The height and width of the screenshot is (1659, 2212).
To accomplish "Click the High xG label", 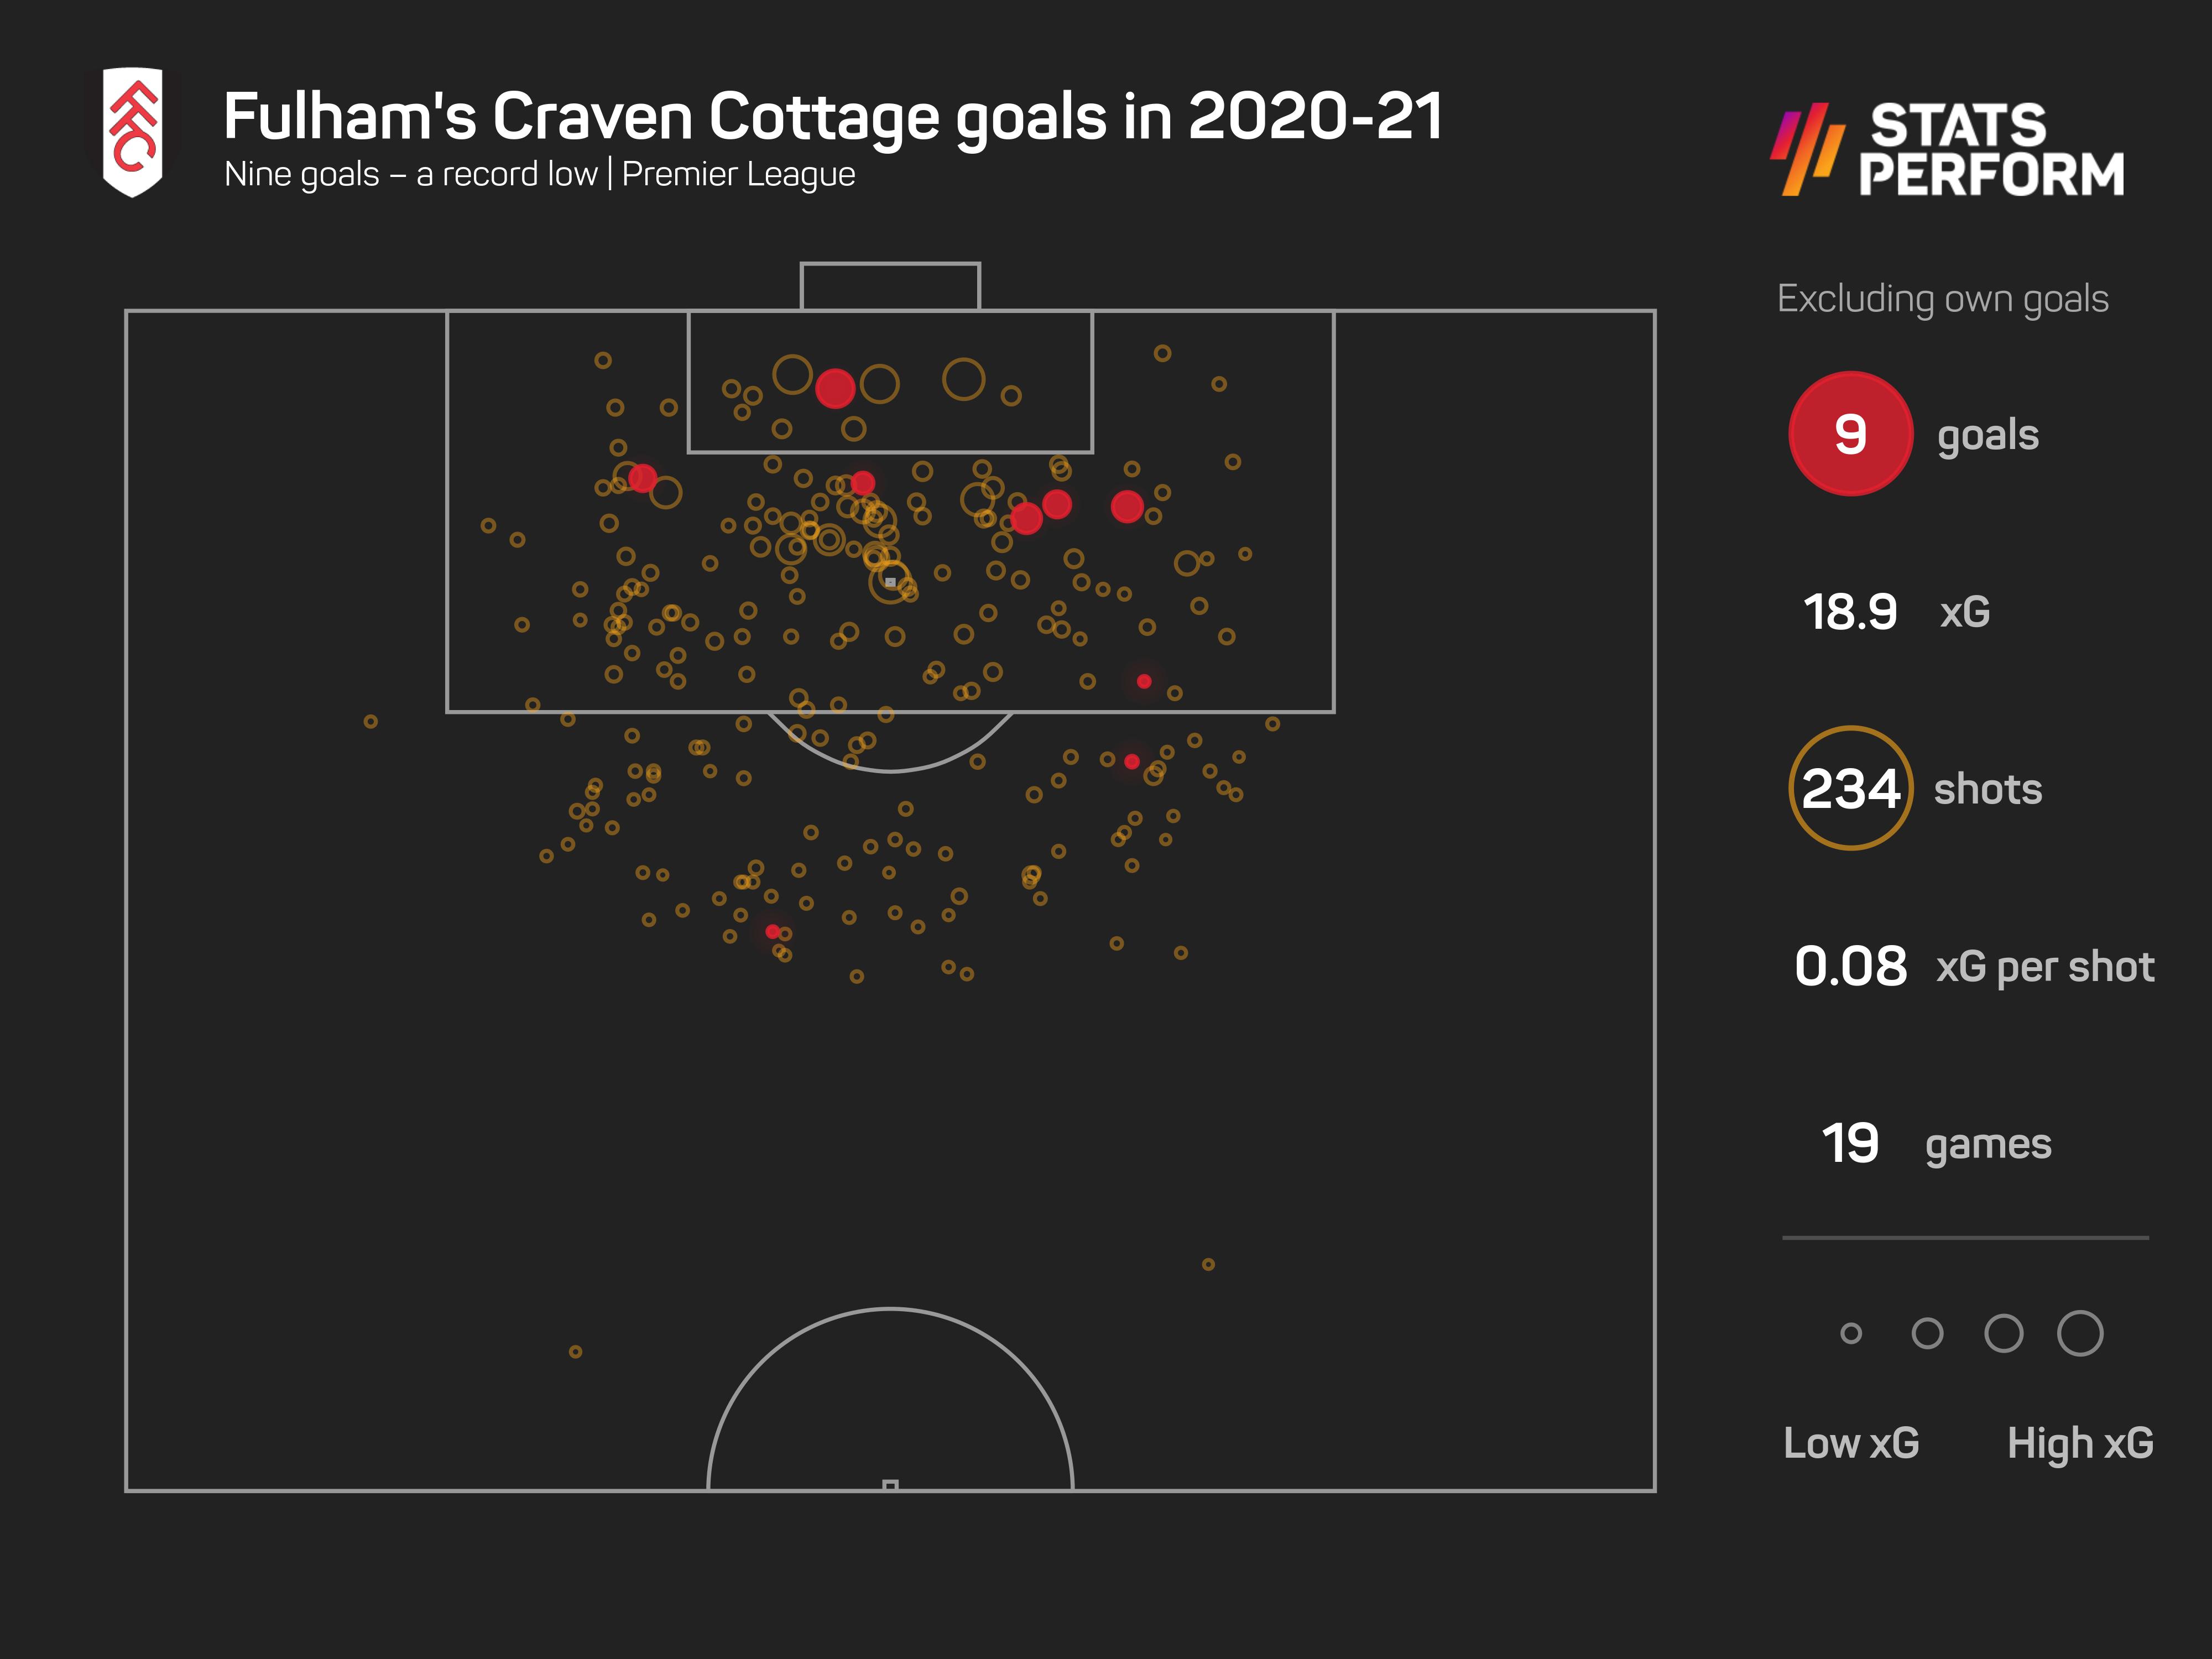I will tap(2080, 1444).
